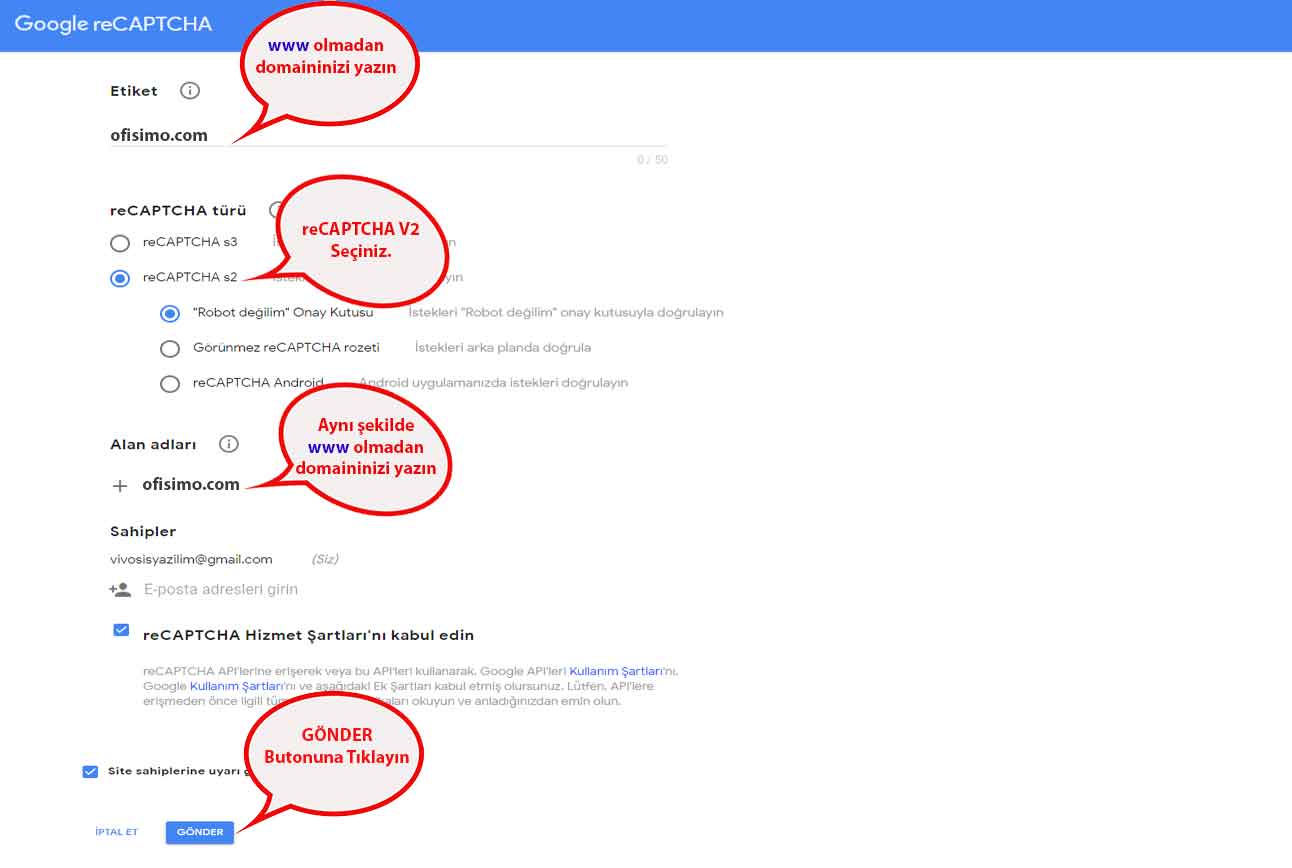
Task: Click the İPTAL ET button
Action: coord(117,832)
